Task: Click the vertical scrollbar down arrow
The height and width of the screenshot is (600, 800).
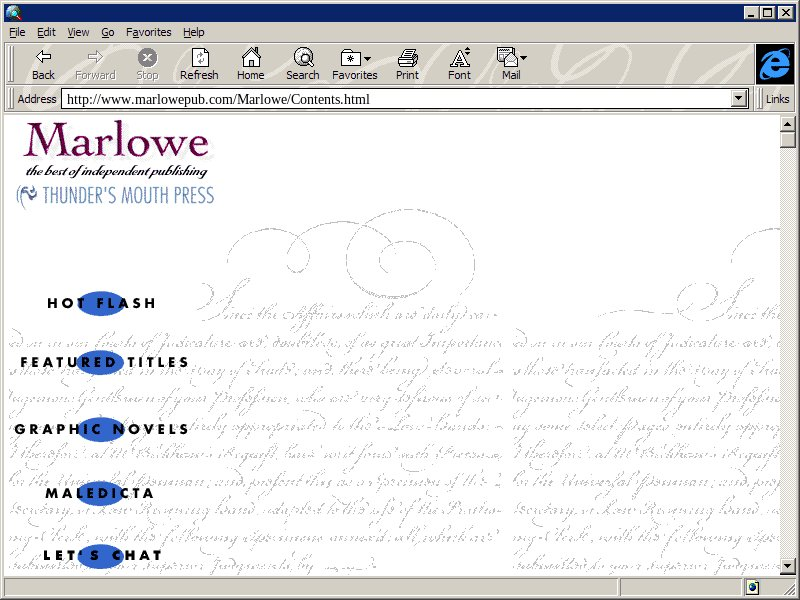Action: [x=788, y=566]
